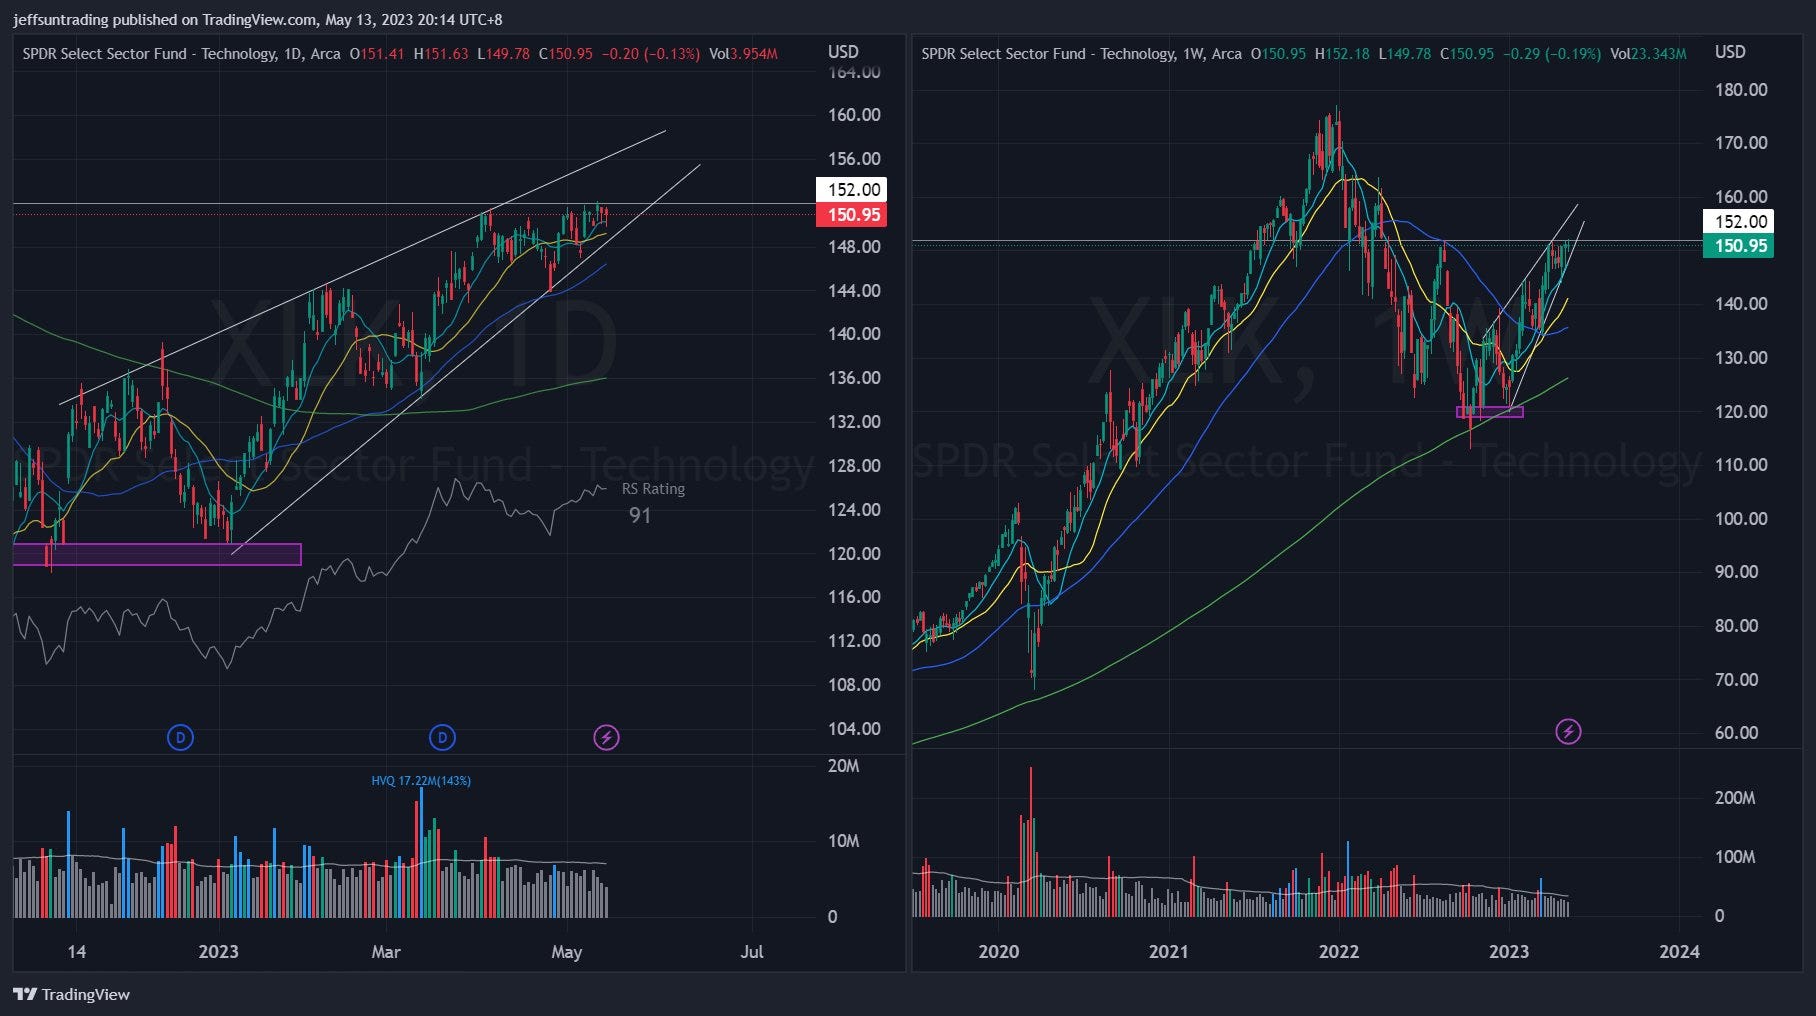This screenshot has width=1816, height=1016.
Task: Select the purple support zone rectangle on weekly chart
Action: pyautogui.click(x=1490, y=411)
